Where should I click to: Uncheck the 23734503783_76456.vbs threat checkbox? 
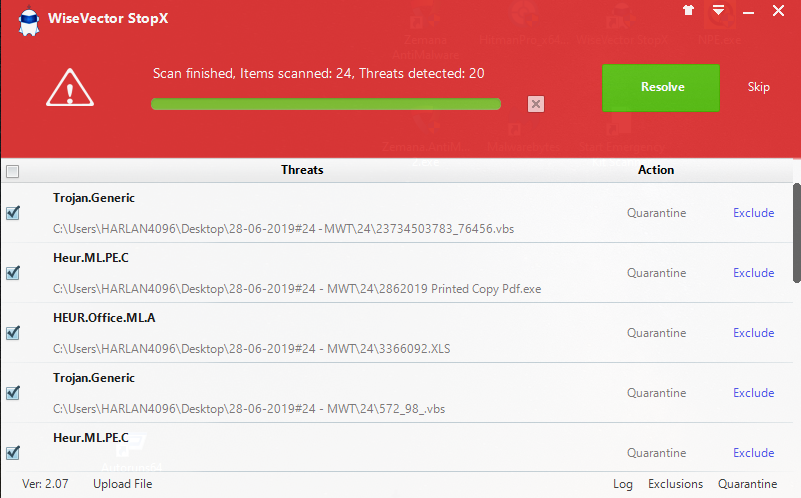pyautogui.click(x=13, y=212)
